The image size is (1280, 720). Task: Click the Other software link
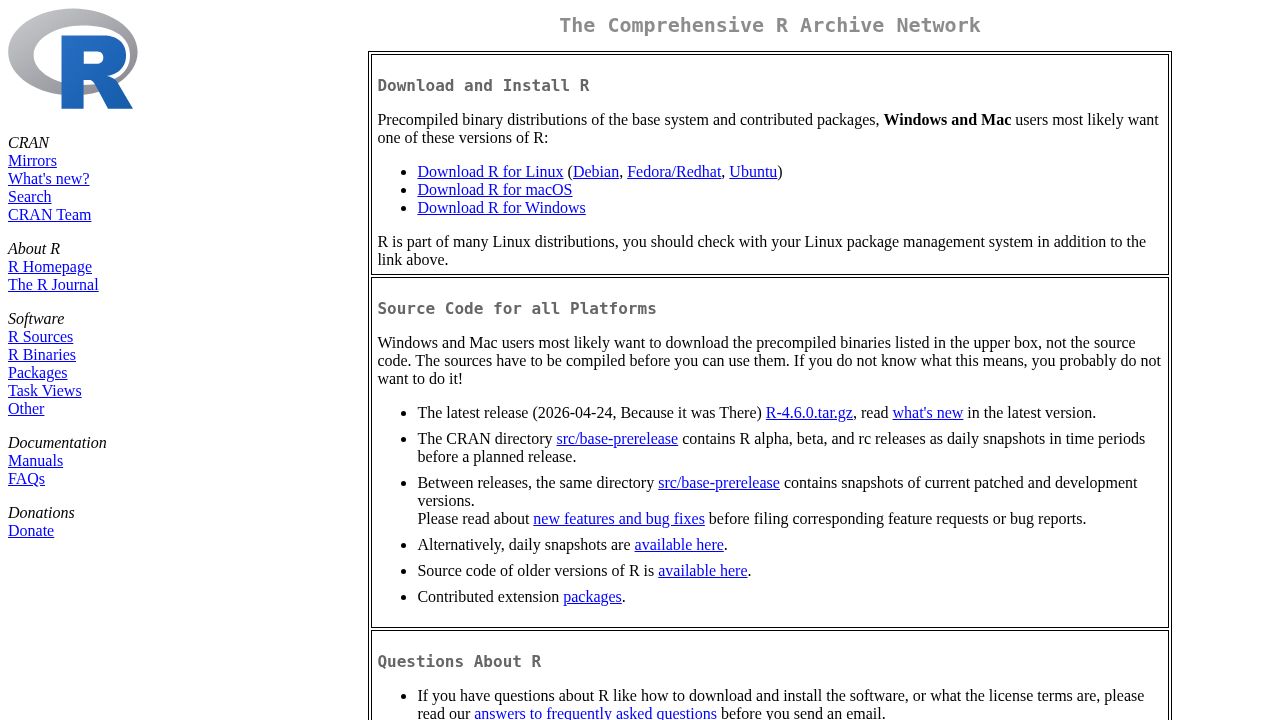(x=26, y=409)
